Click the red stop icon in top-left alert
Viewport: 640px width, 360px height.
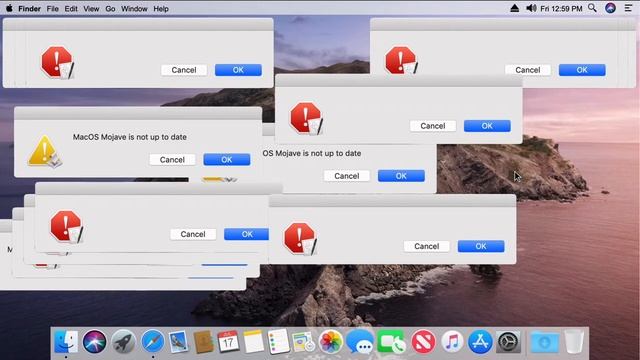(x=58, y=62)
